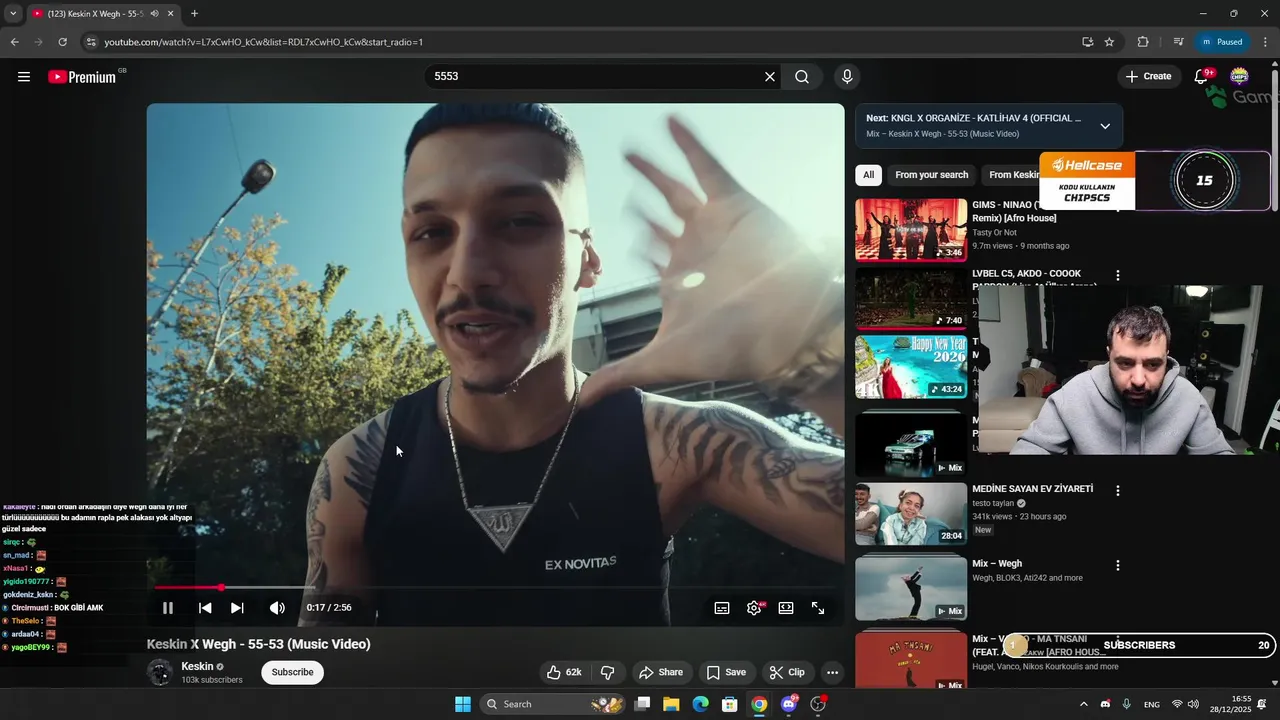Open the YouTube hamburger guide menu
1280x720 pixels.
[24, 77]
